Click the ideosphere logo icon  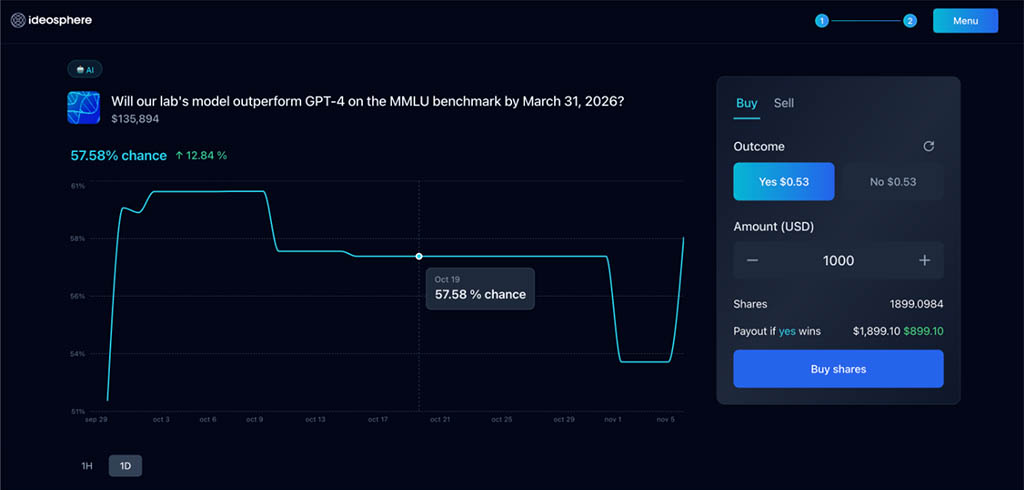pyautogui.click(x=18, y=20)
